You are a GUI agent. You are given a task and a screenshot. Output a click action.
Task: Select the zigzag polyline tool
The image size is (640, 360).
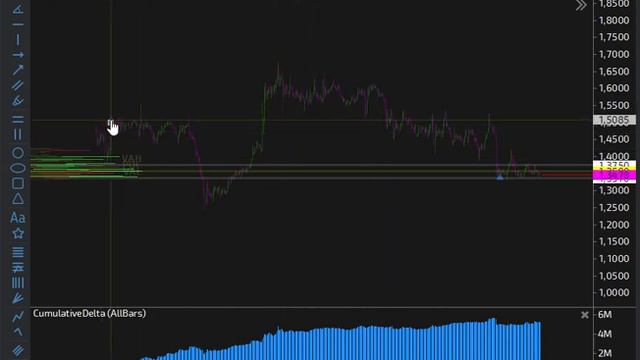[x=18, y=316]
